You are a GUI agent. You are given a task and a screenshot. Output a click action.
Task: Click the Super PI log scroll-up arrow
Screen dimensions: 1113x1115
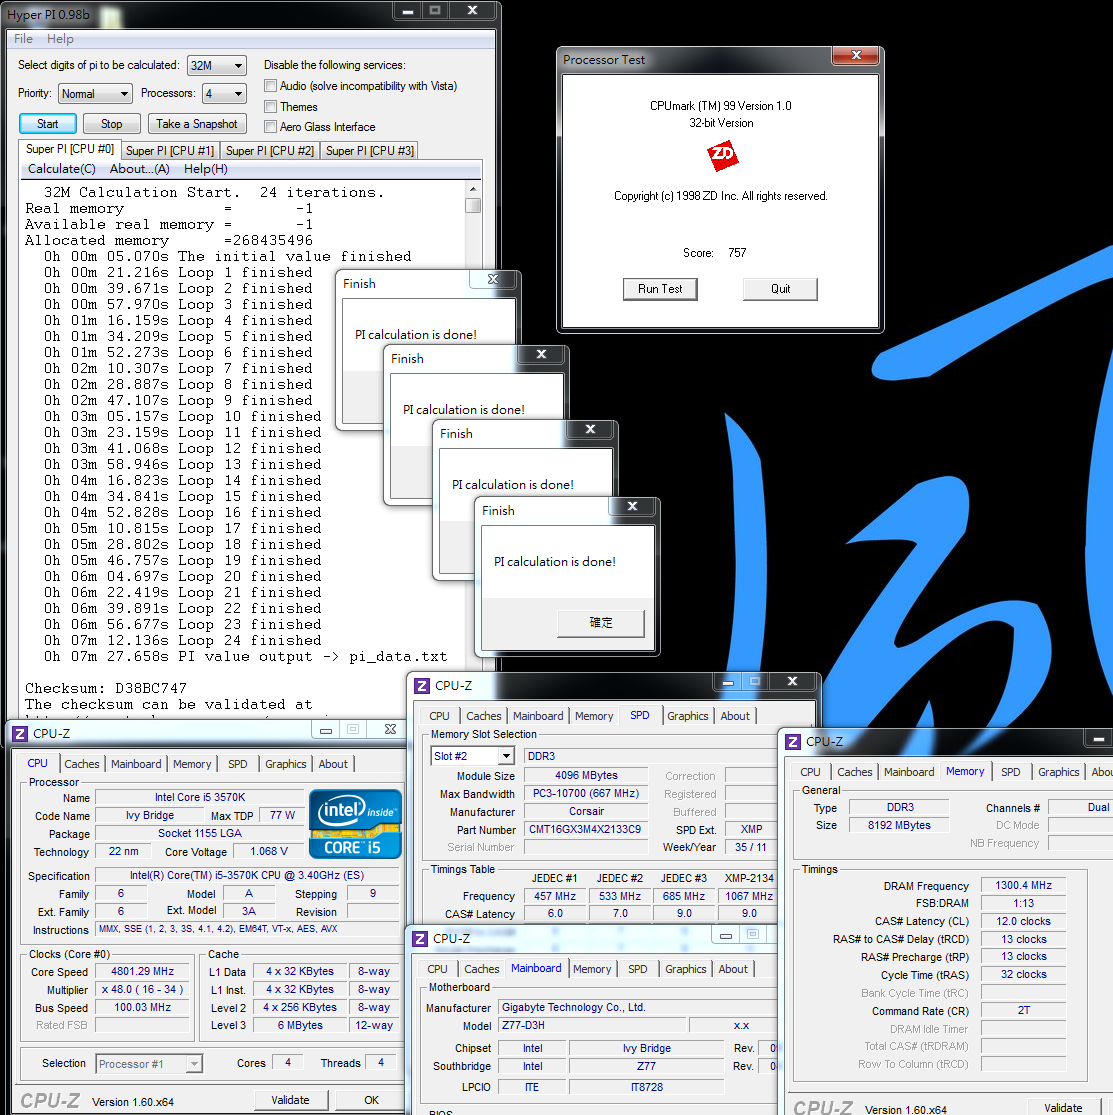pos(472,189)
